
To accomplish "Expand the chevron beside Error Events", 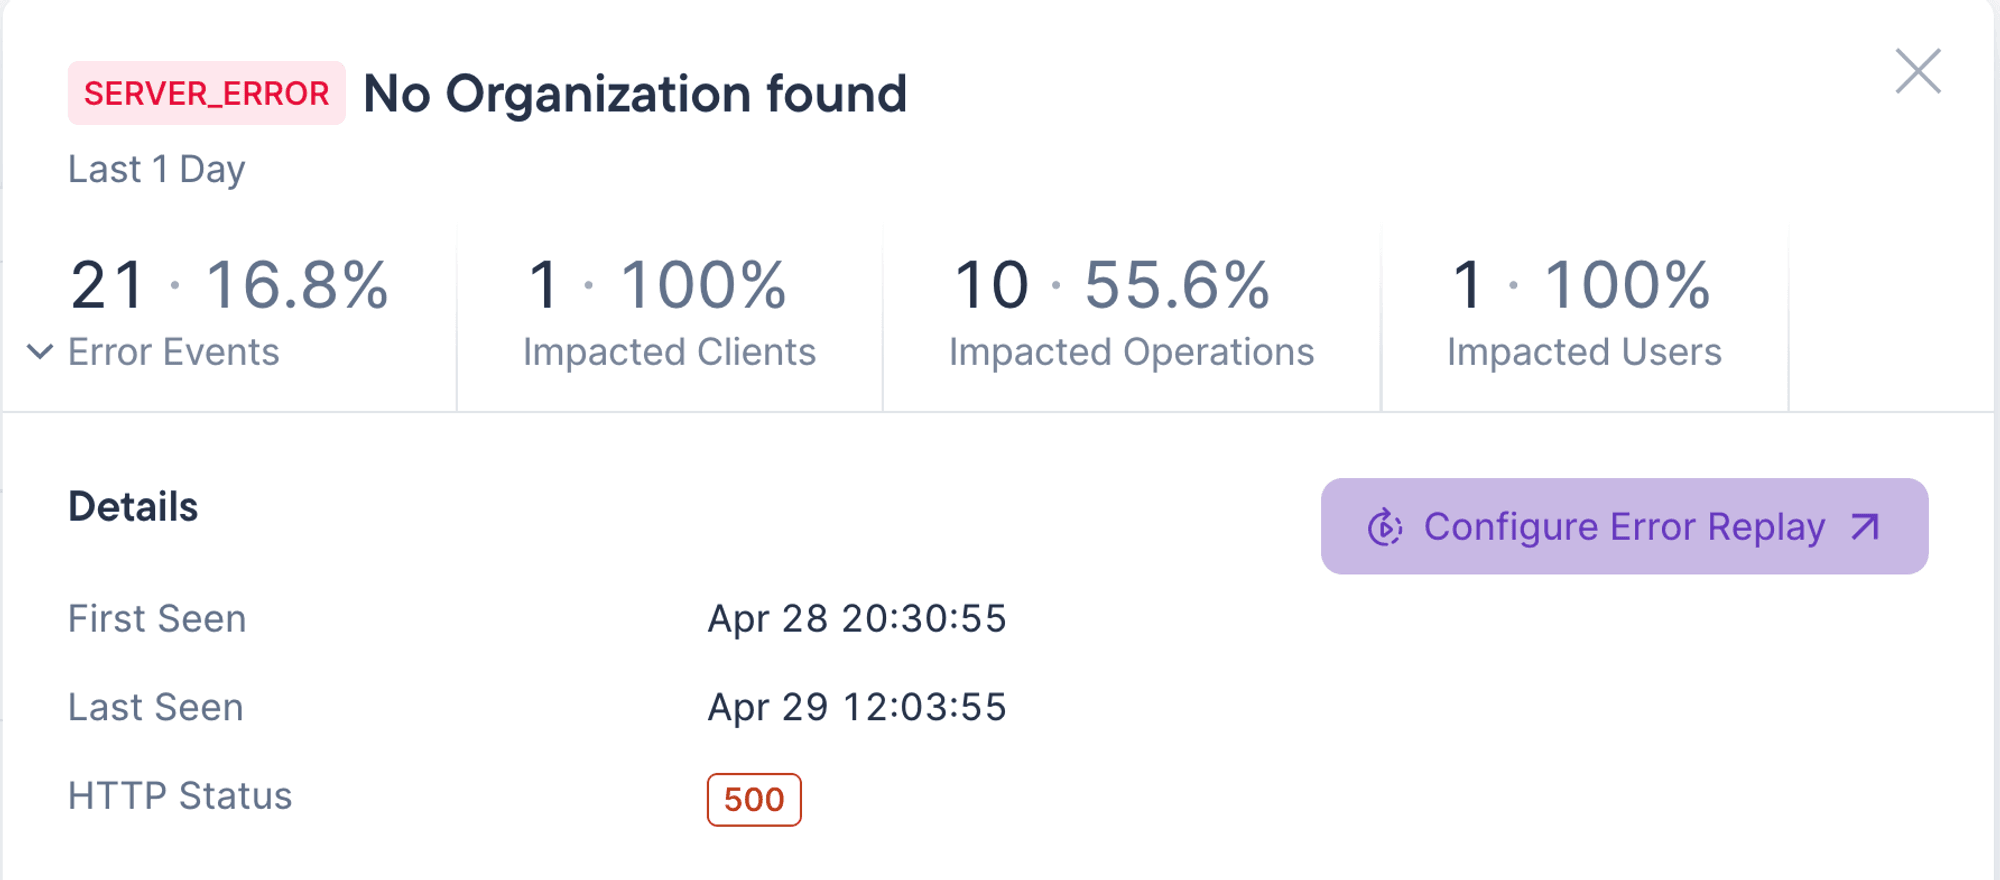I will point(40,352).
